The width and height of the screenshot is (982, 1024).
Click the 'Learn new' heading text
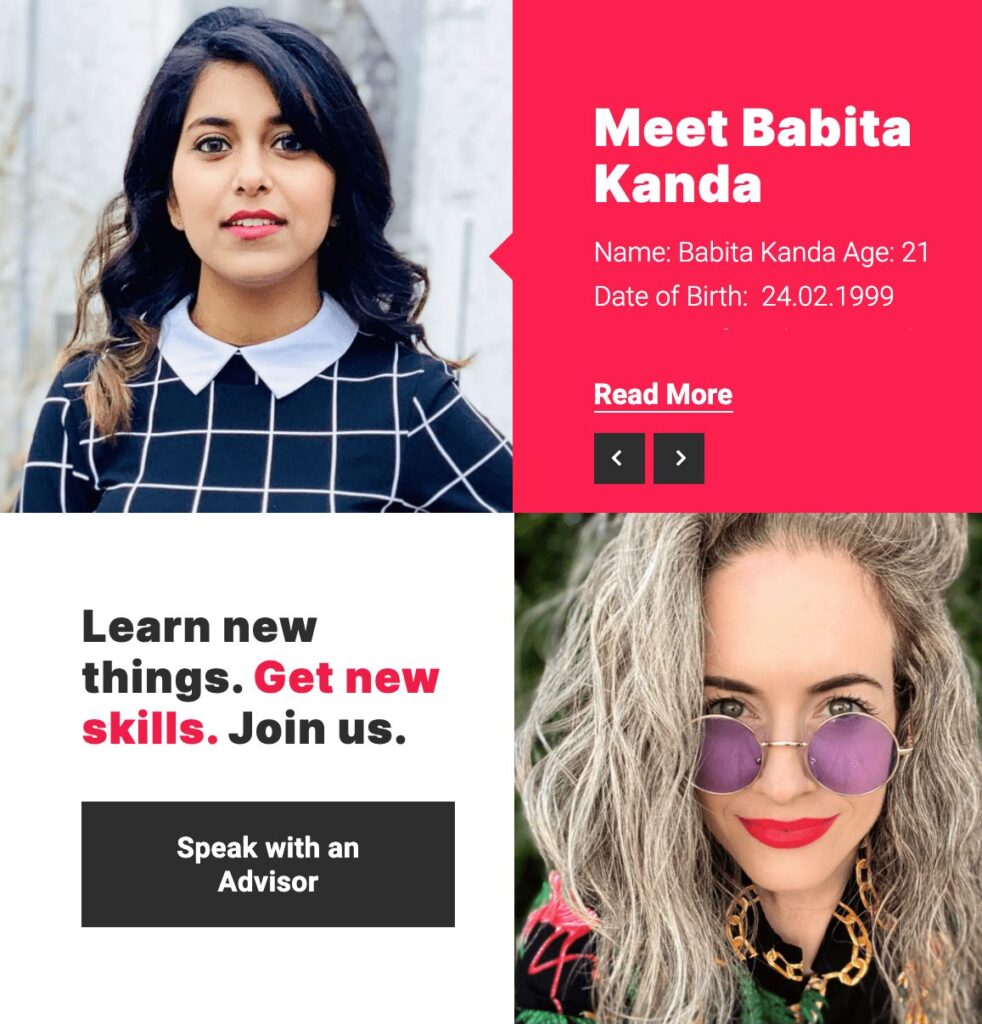(x=200, y=627)
